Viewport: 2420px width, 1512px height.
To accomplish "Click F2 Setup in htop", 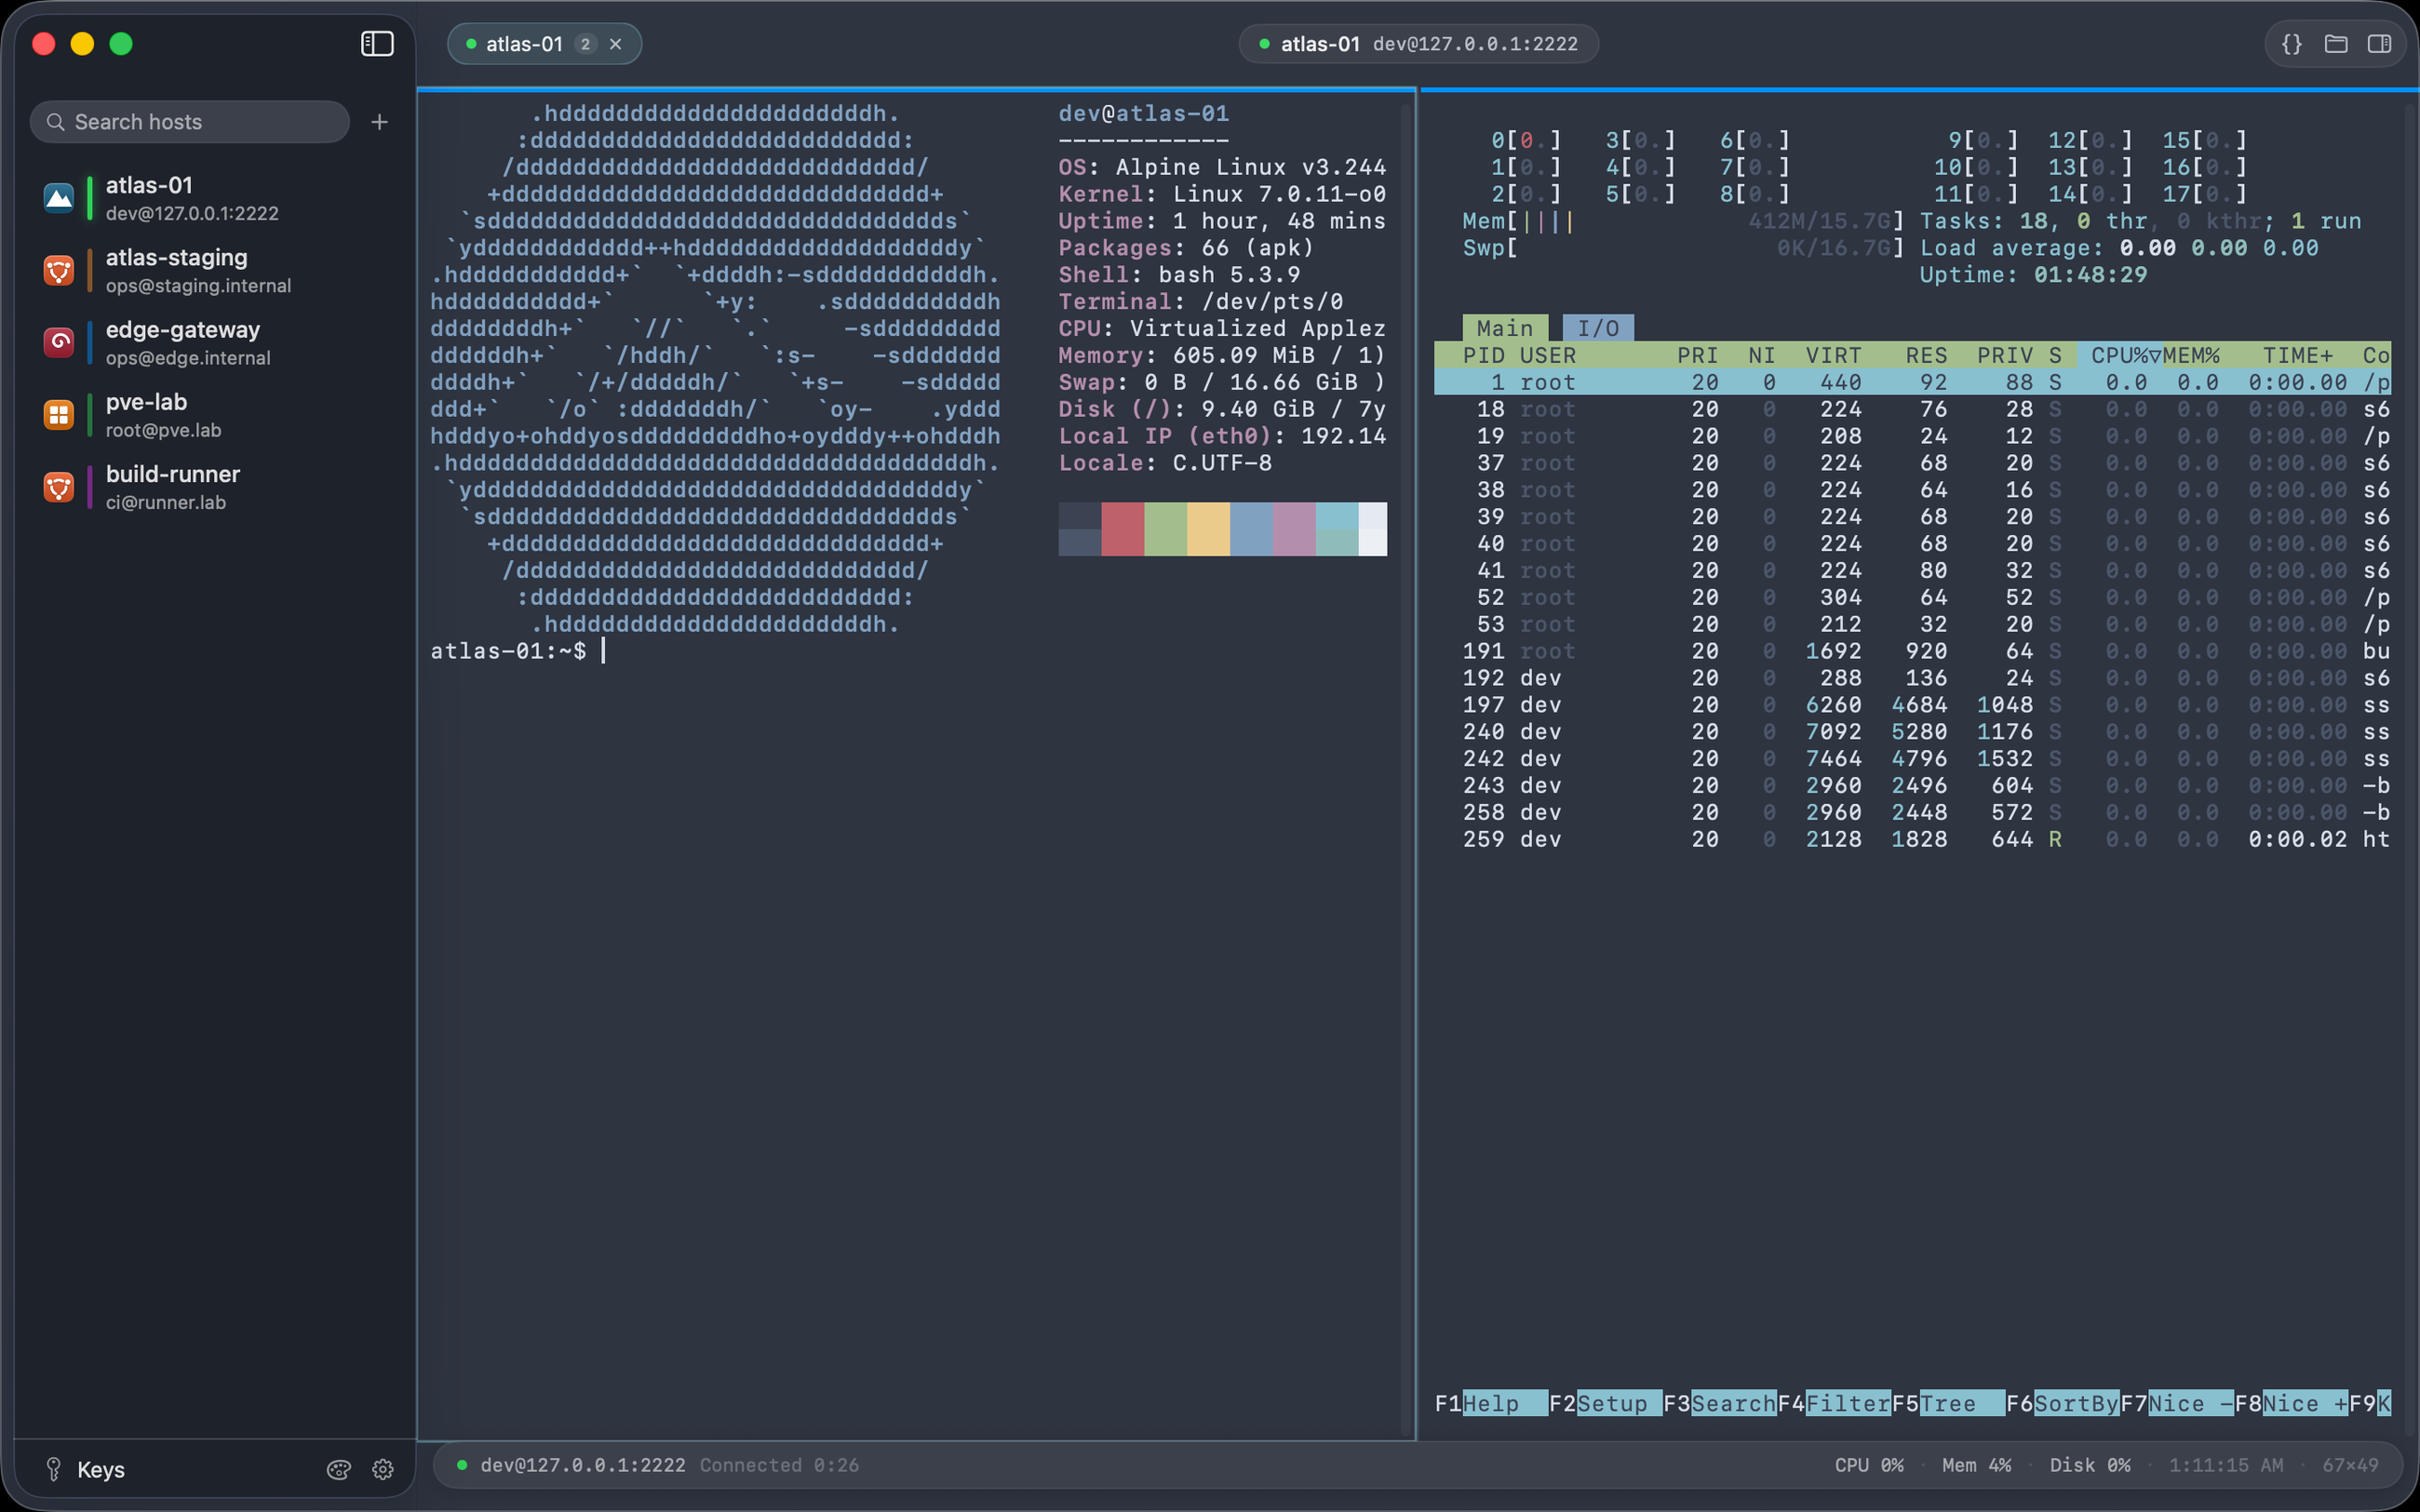I will tap(1605, 1404).
